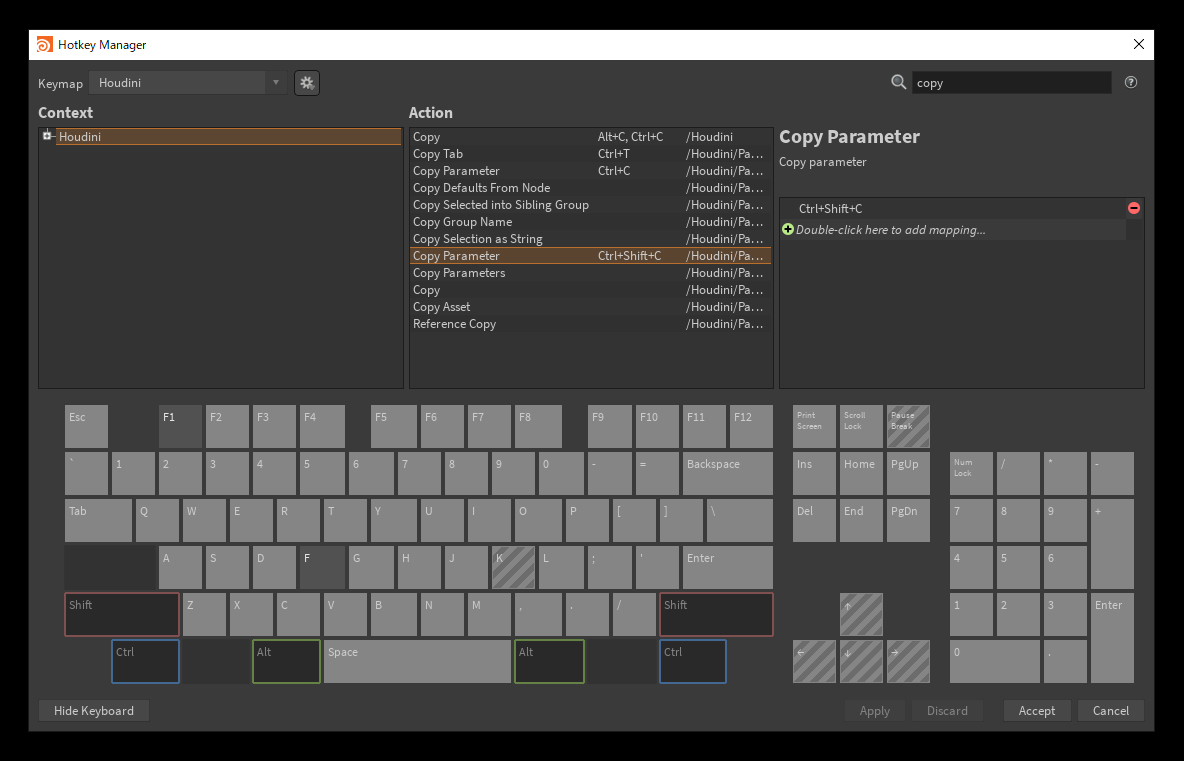Select Copy Parameter row with Ctrl+Shift+C

pos(590,256)
